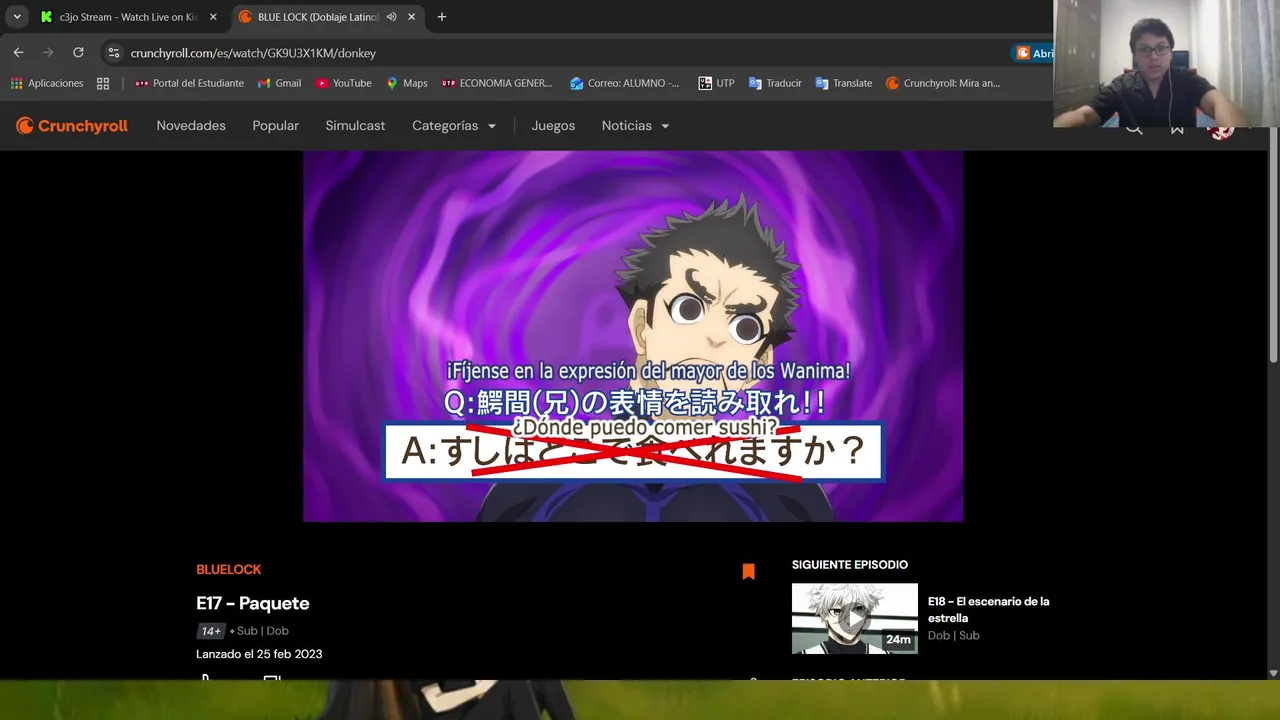Play the next episode thumbnail
1280x720 pixels.
tap(854, 618)
